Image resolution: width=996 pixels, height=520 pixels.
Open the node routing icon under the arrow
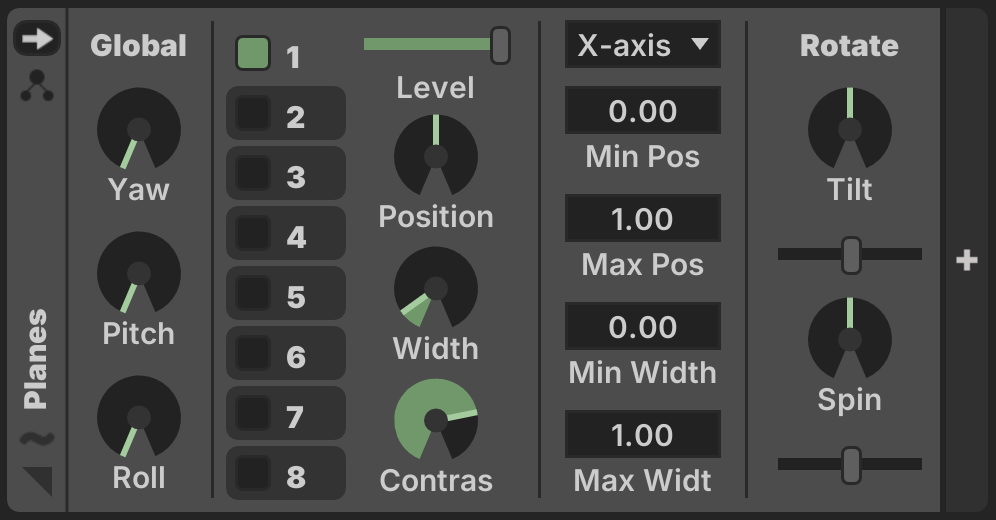(x=37, y=86)
